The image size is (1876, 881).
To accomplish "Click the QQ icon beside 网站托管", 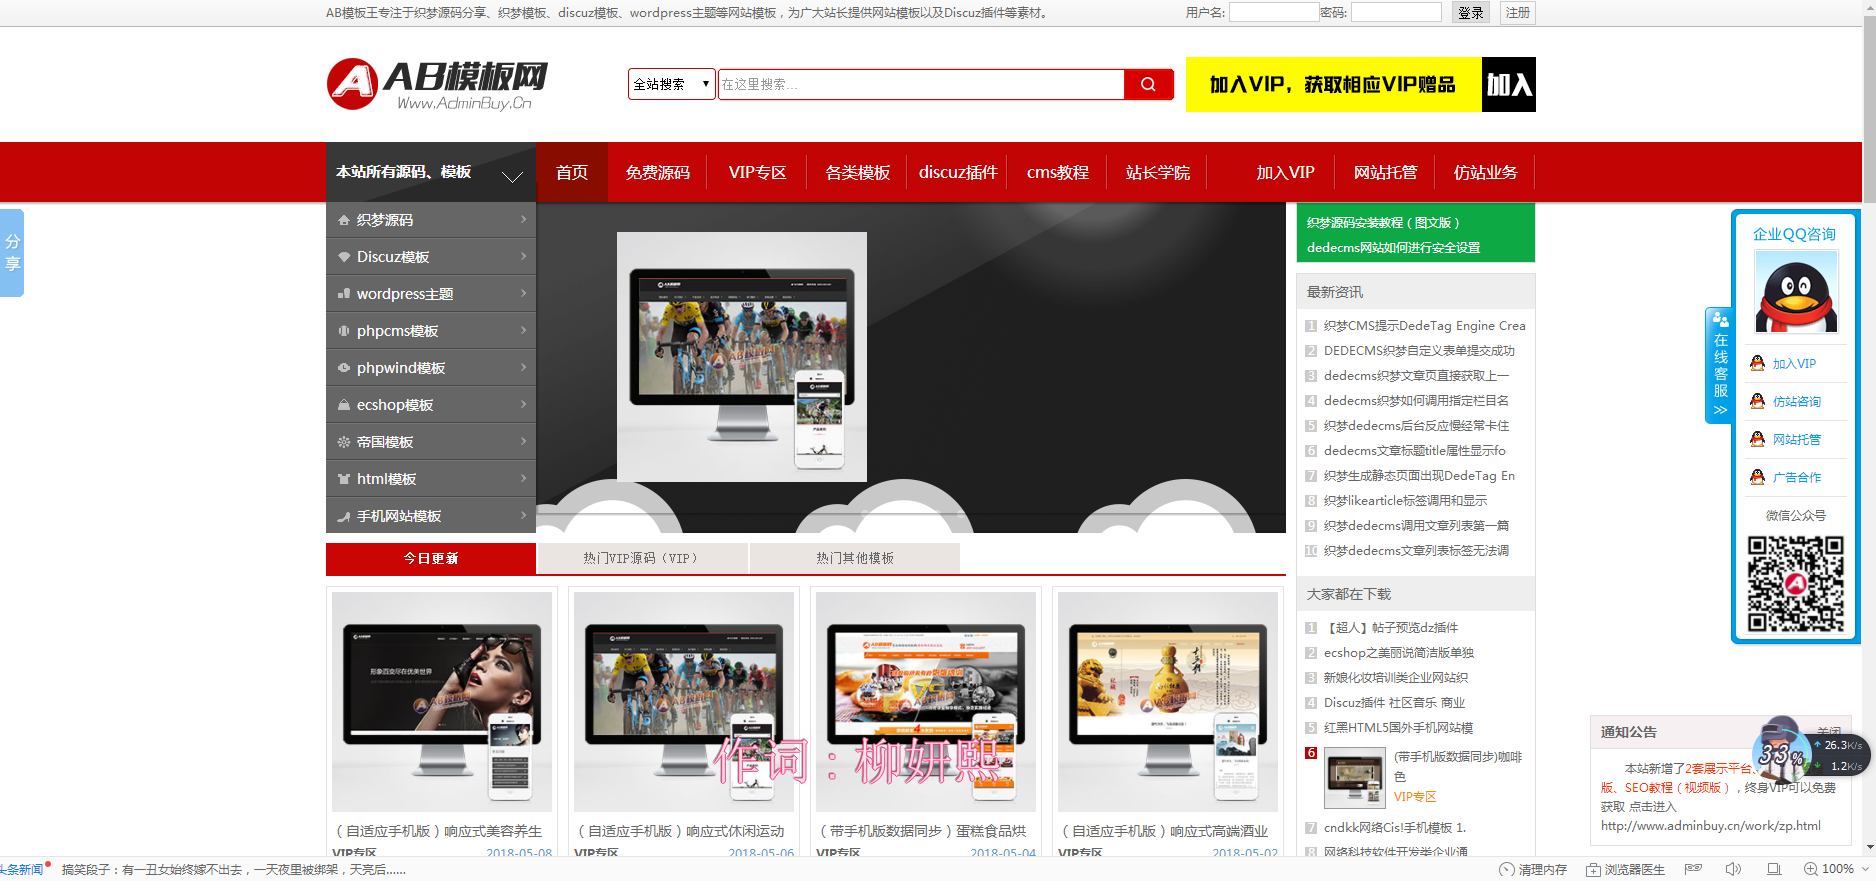I will point(1757,439).
